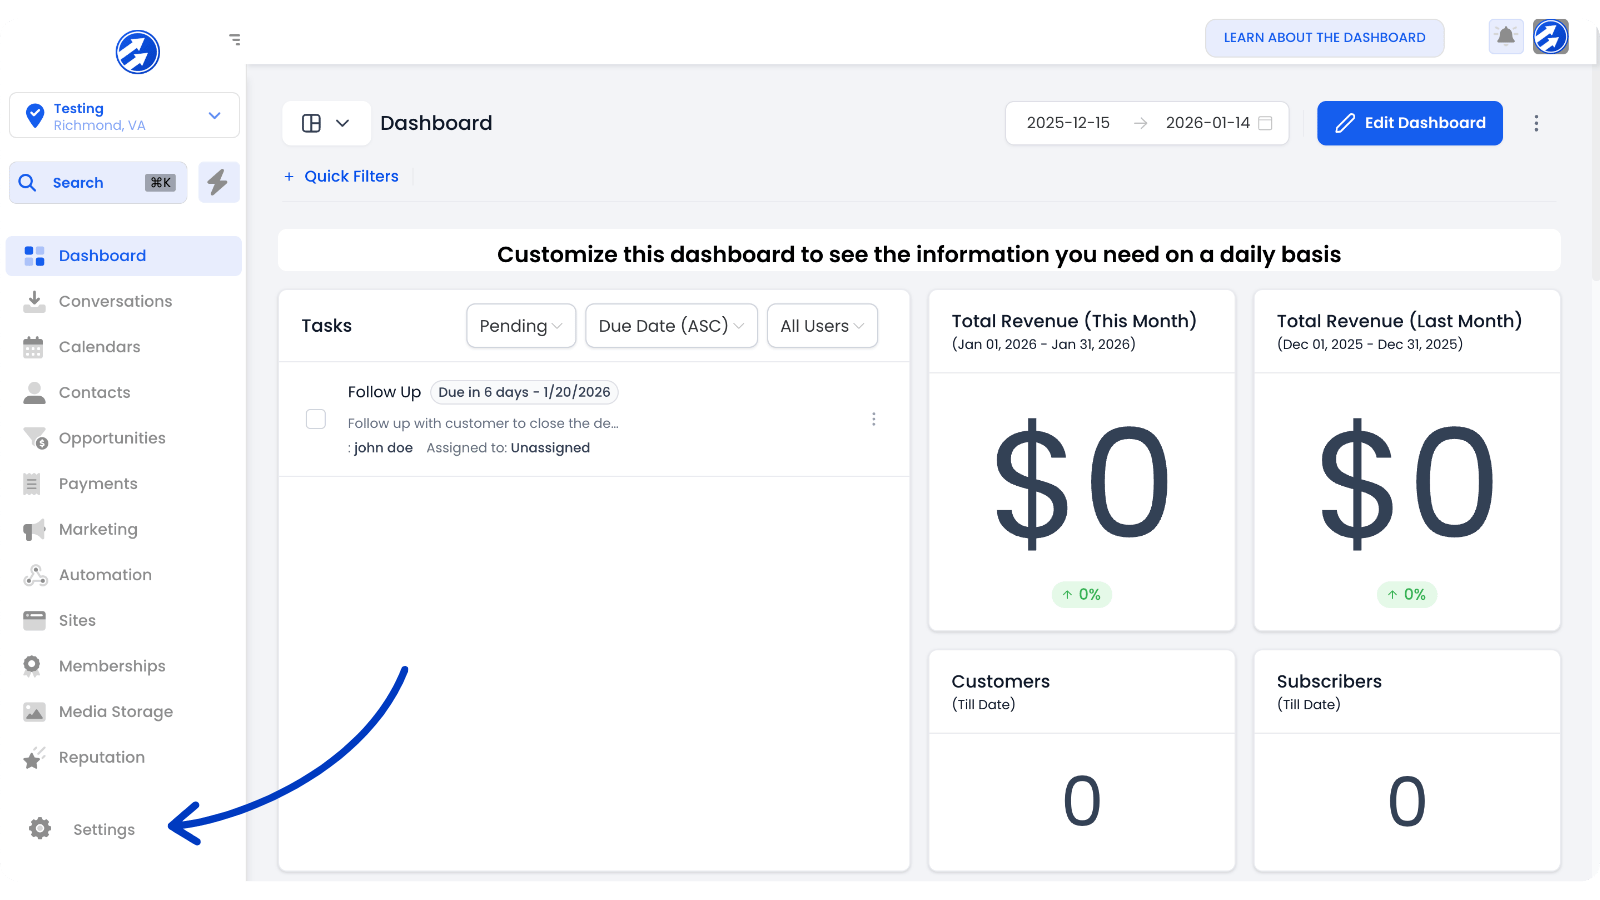Open the dashboard layout switcher dropdown

click(x=326, y=123)
